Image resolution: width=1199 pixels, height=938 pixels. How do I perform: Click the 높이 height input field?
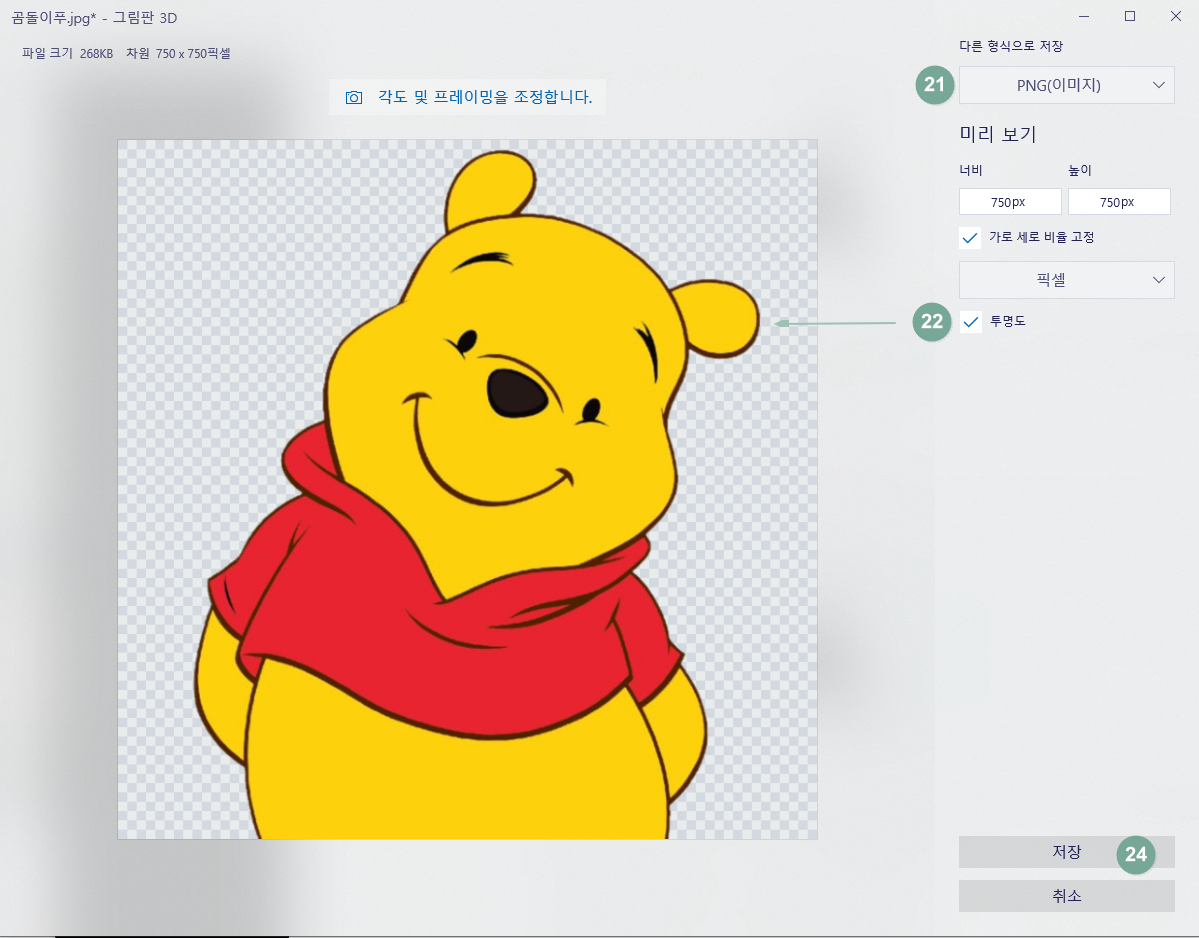[1119, 202]
